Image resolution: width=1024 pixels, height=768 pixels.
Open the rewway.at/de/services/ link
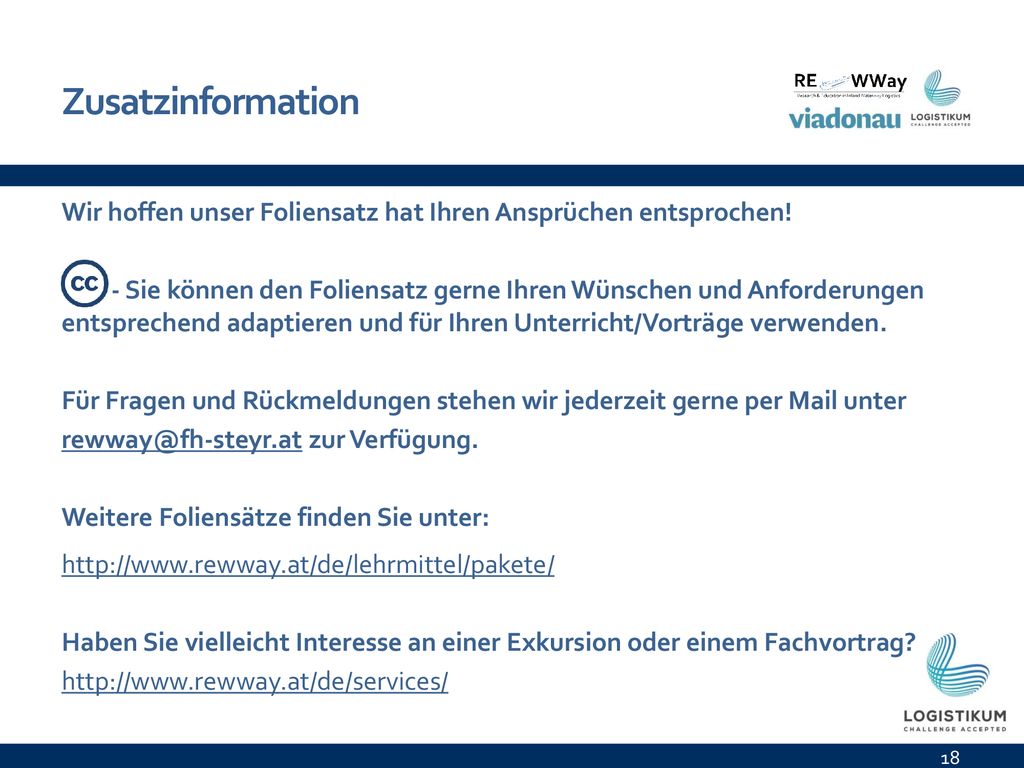pos(255,681)
